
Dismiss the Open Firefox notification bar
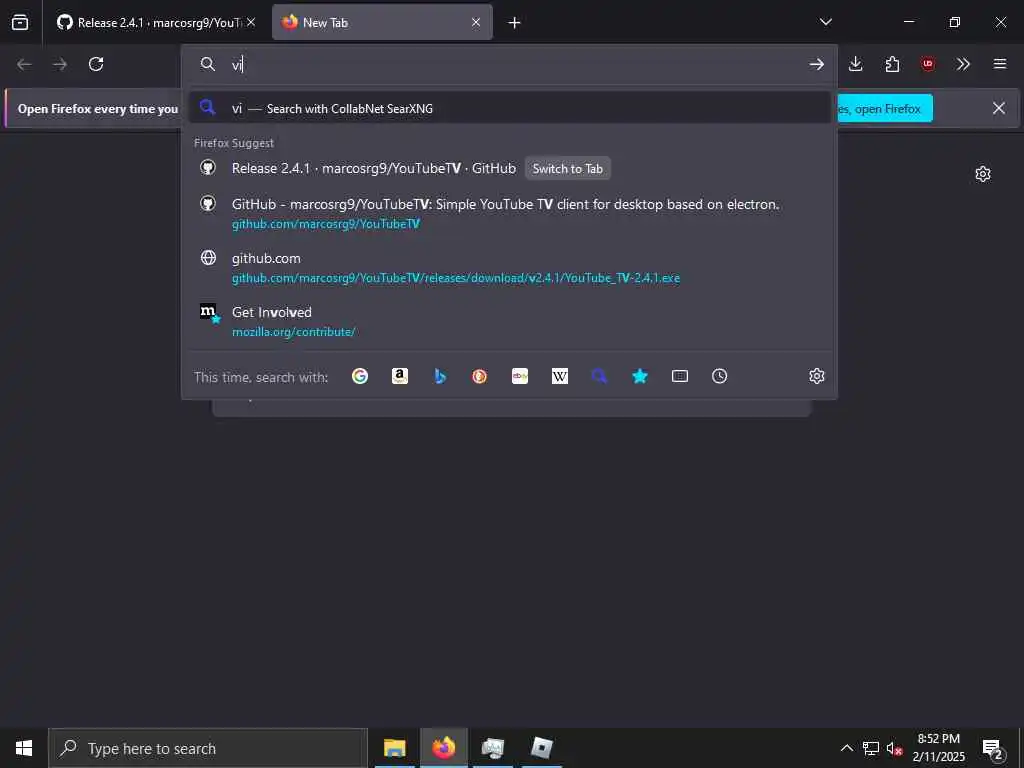[x=999, y=108]
